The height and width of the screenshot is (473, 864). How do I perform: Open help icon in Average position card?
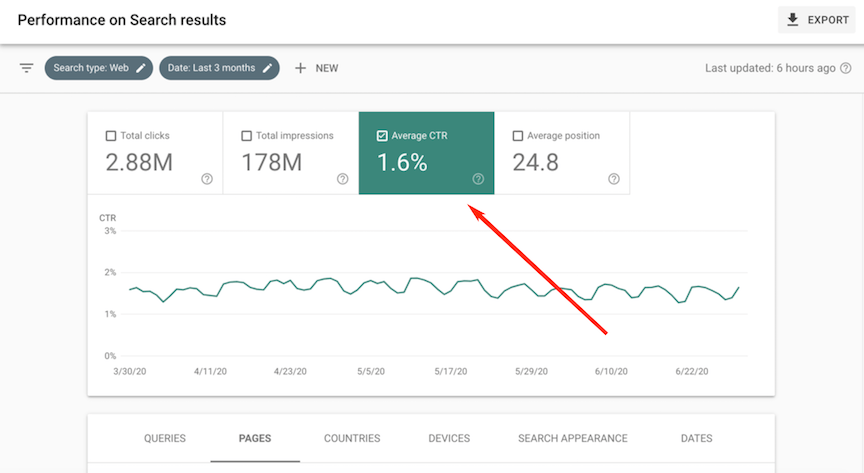(613, 179)
